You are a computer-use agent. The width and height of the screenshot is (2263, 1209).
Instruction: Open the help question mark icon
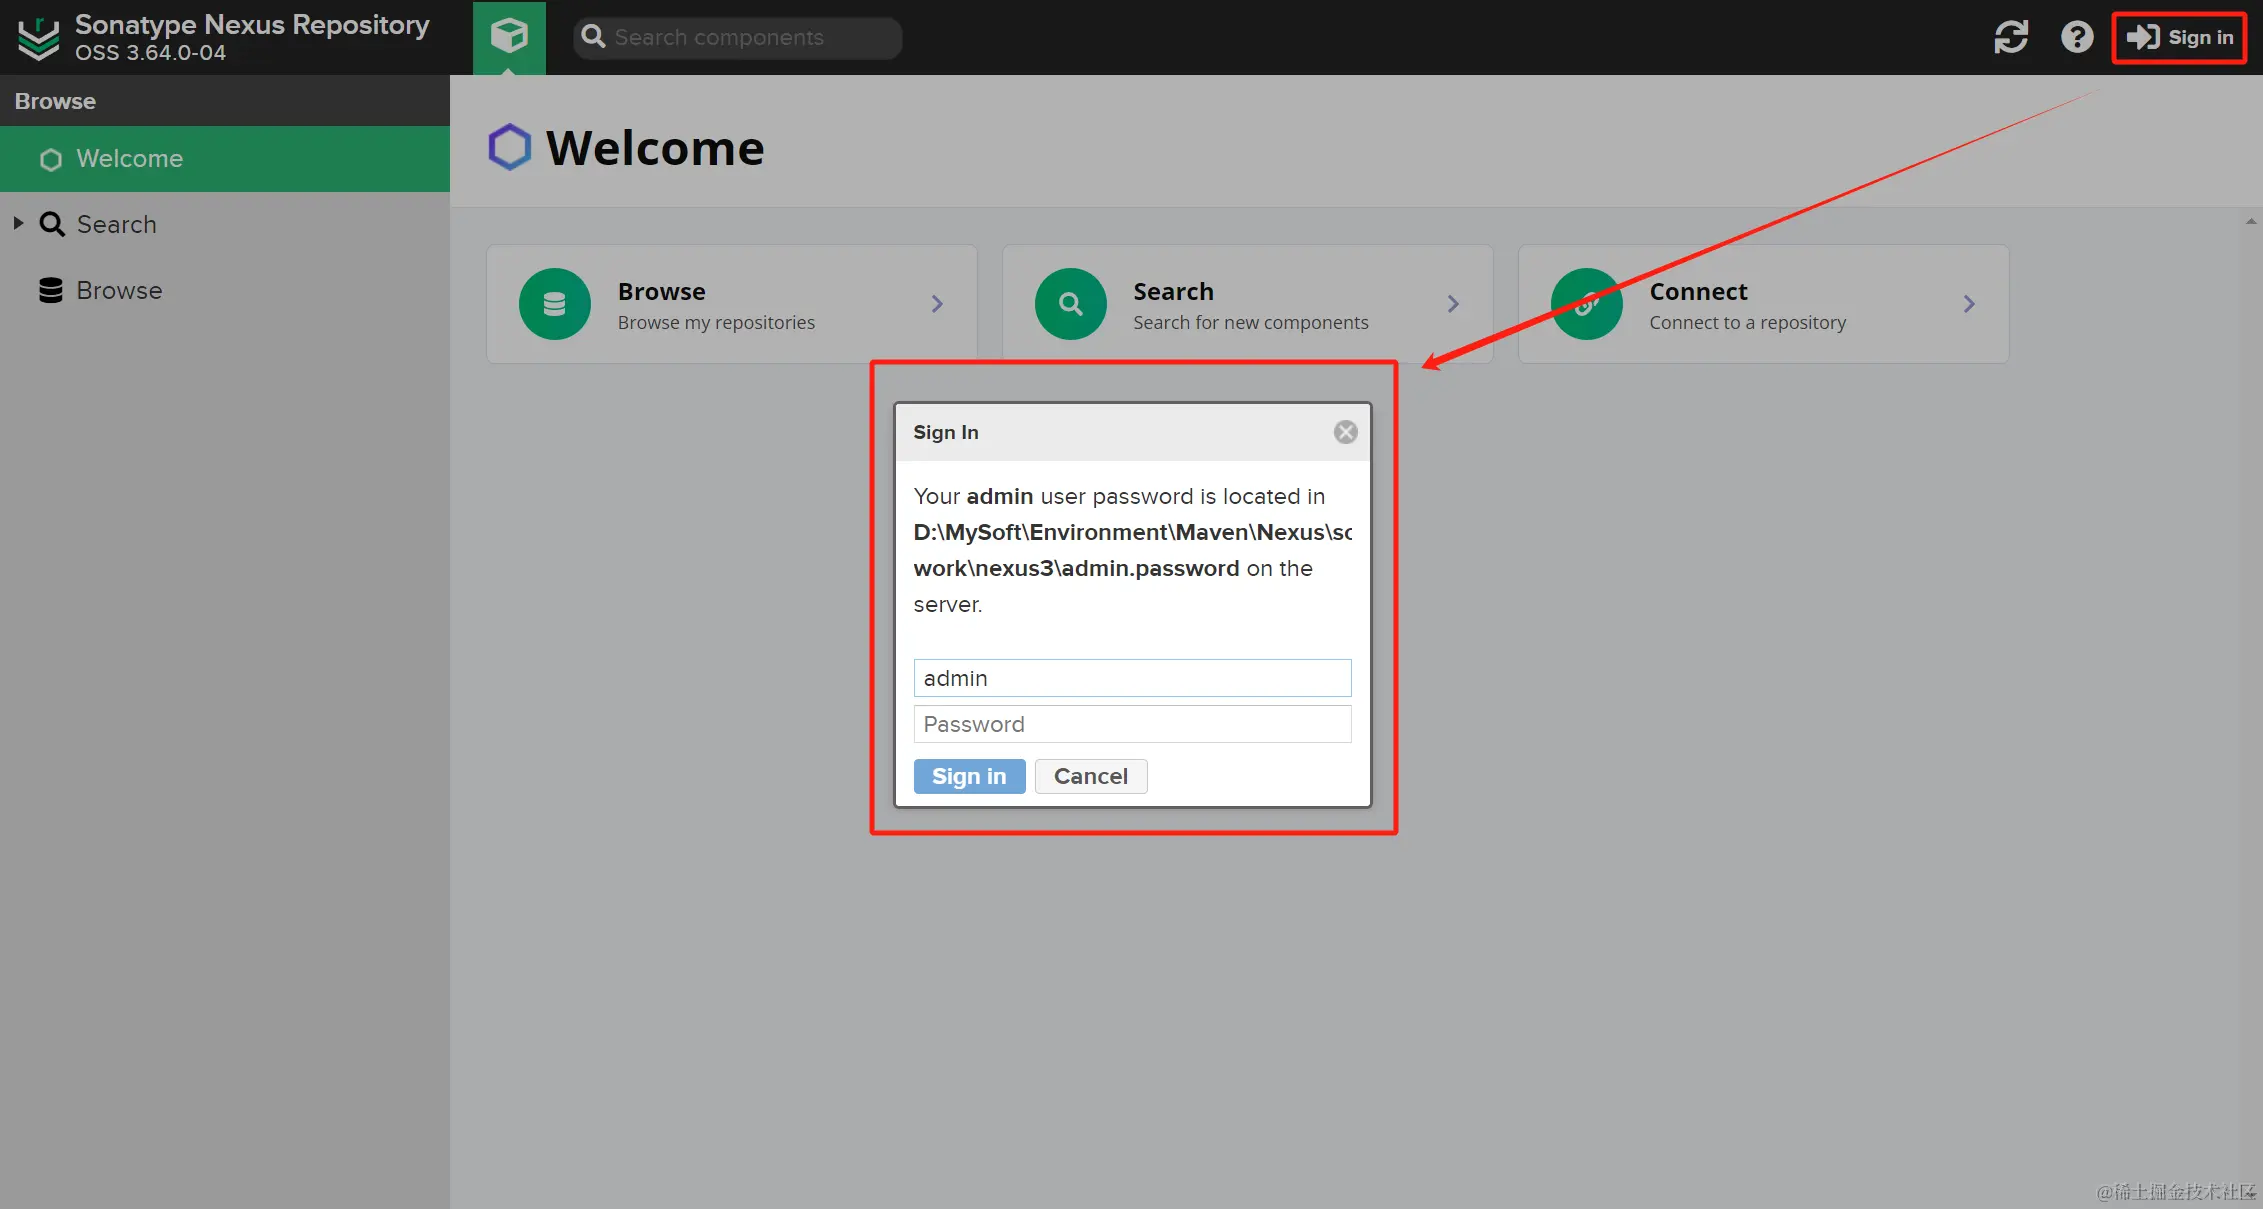2077,37
